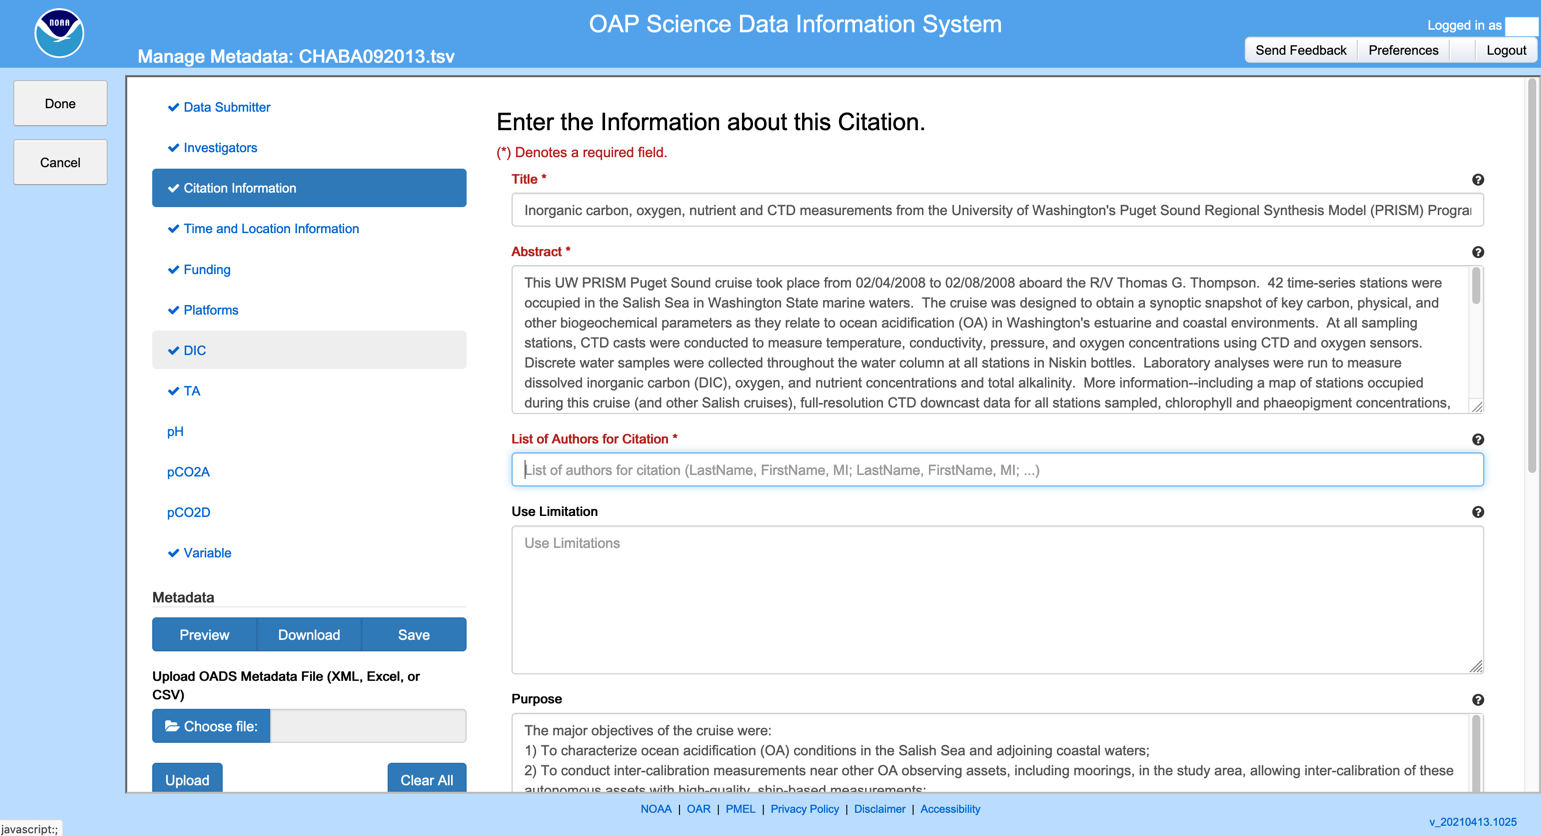
Task: Download the metadata file
Action: (309, 635)
